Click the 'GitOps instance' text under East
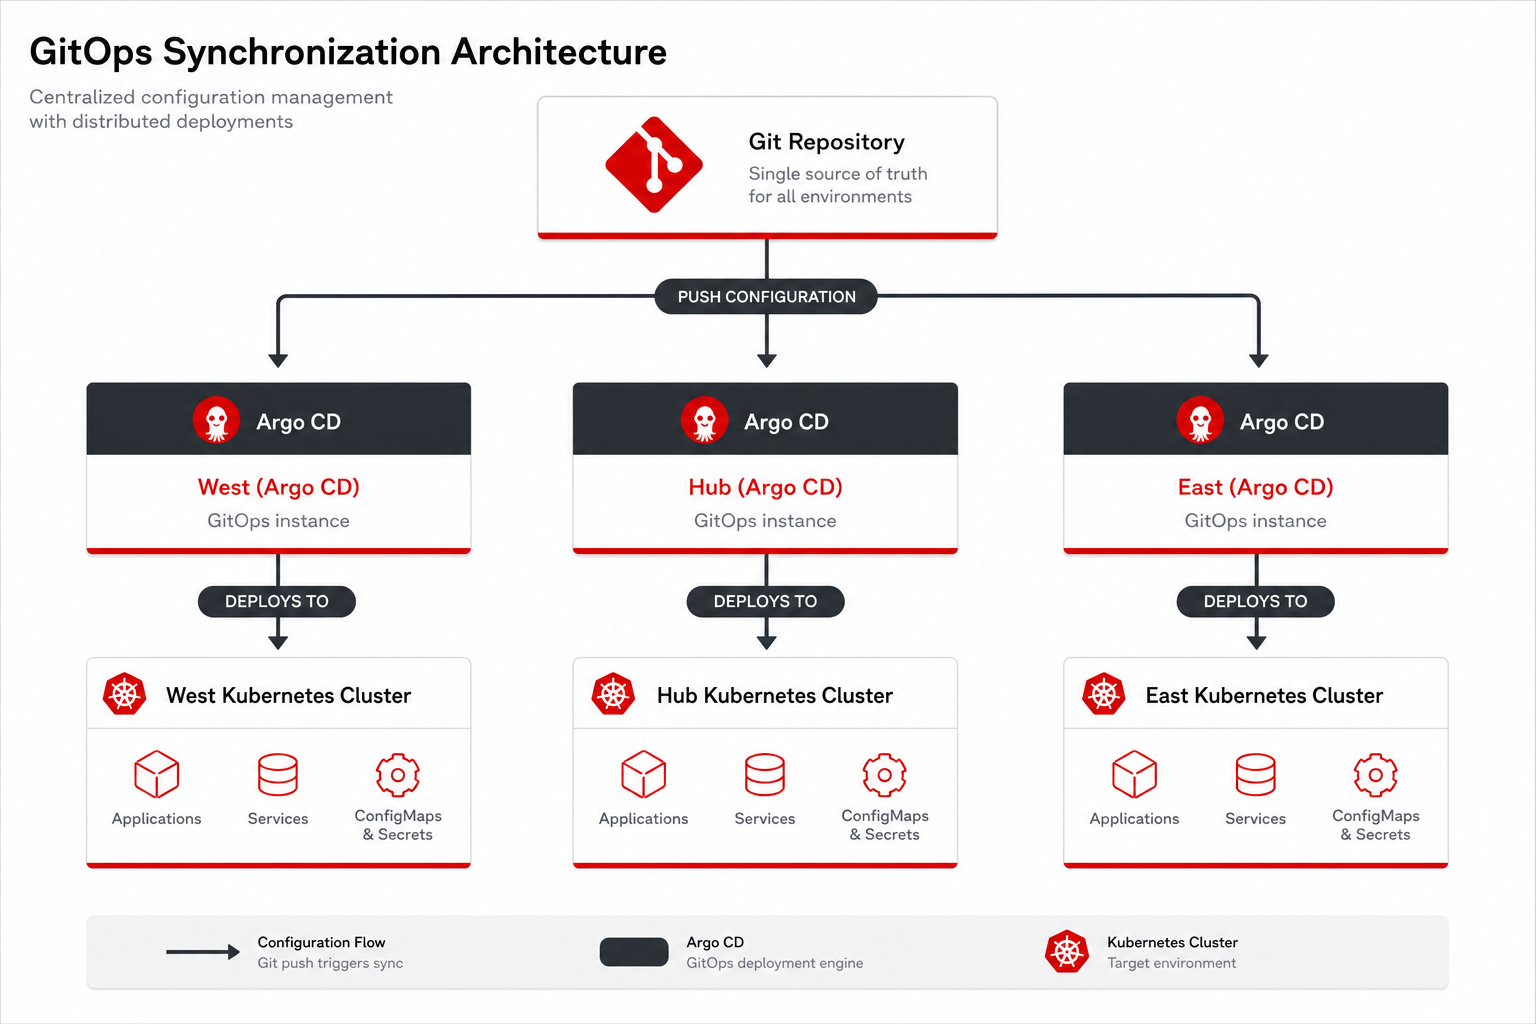Viewport: 1536px width, 1024px height. 1256,521
